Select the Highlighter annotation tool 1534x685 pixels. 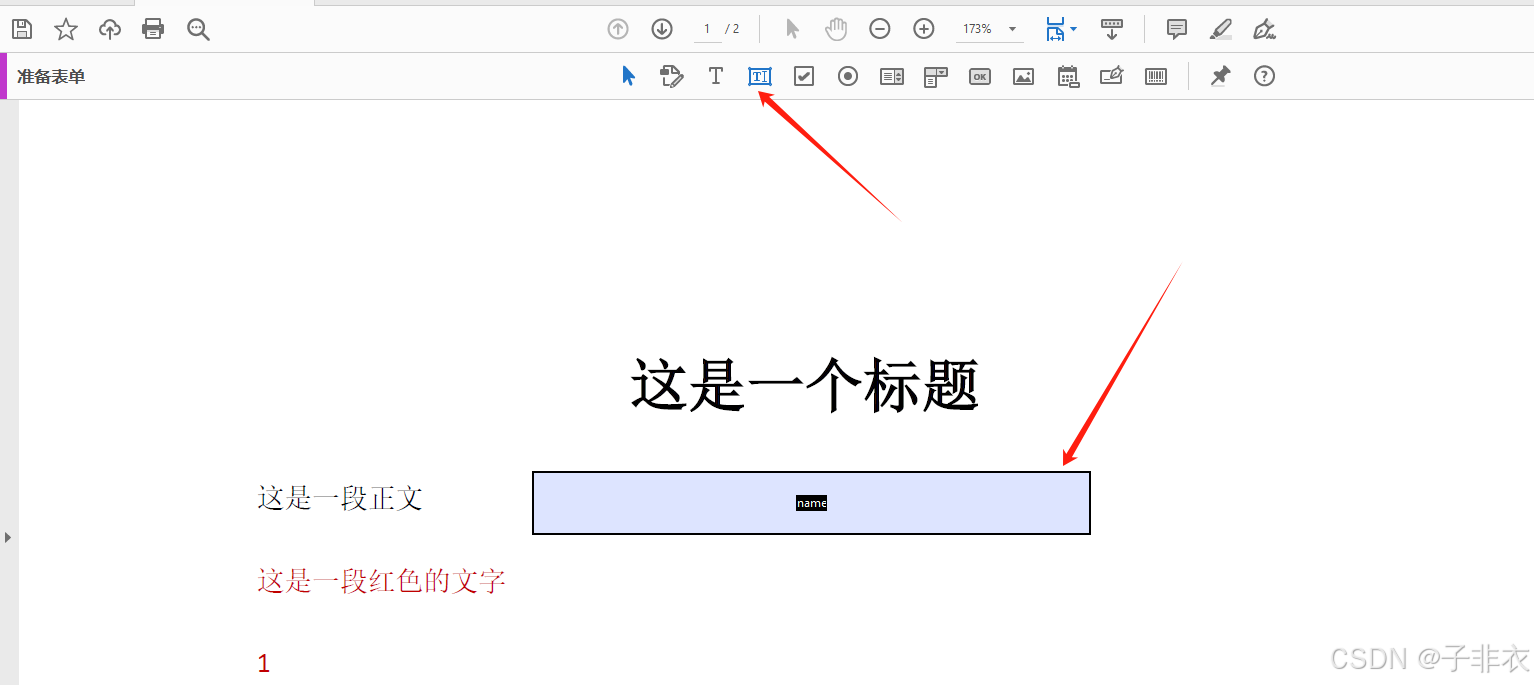click(x=1220, y=29)
